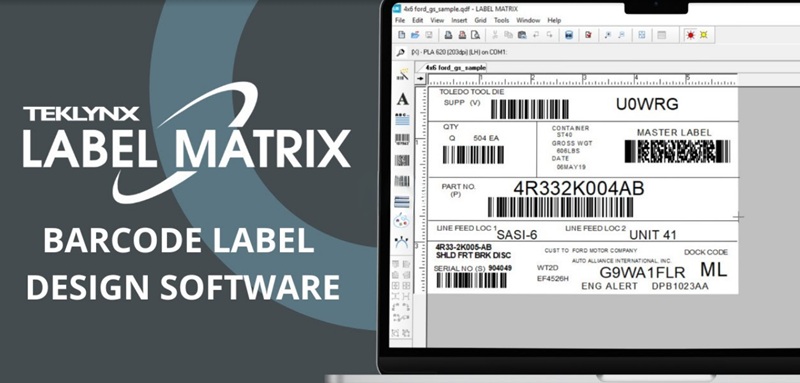Select the ML dock code text
The width and height of the screenshot is (800, 383).
[713, 269]
